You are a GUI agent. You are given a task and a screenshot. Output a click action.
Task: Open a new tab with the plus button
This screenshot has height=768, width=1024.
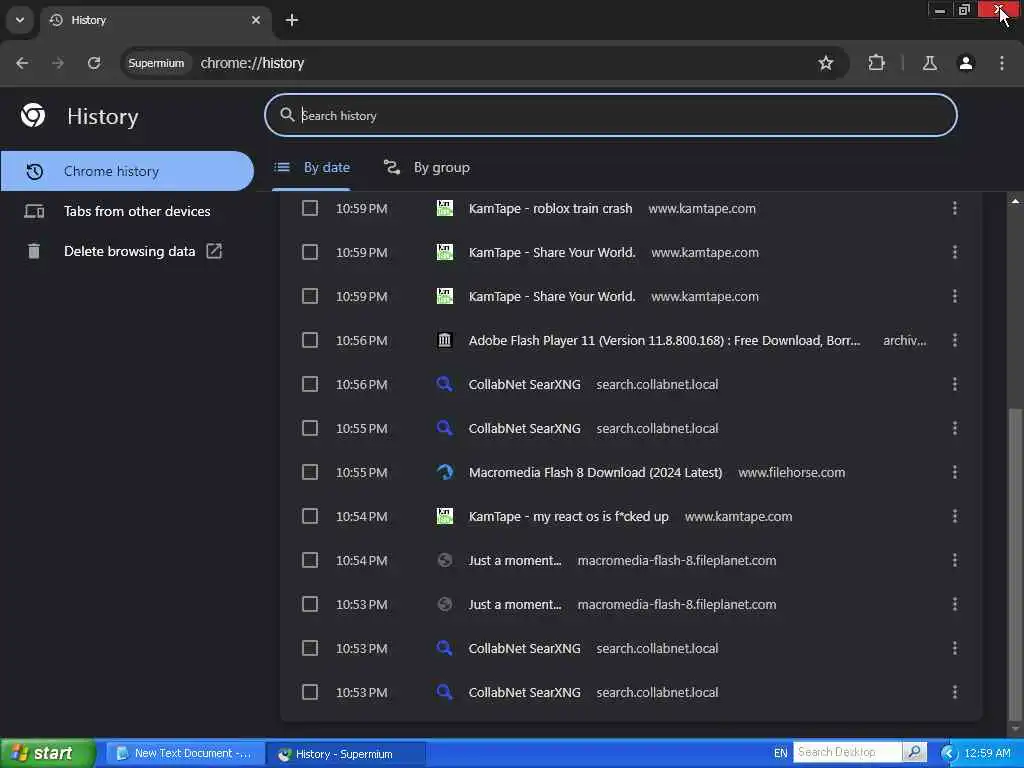click(x=292, y=20)
